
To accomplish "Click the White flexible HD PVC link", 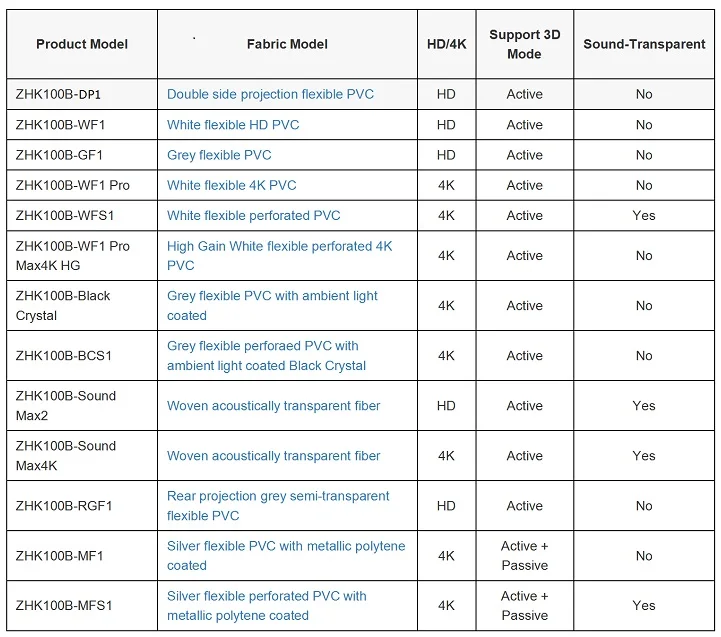I will (233, 125).
